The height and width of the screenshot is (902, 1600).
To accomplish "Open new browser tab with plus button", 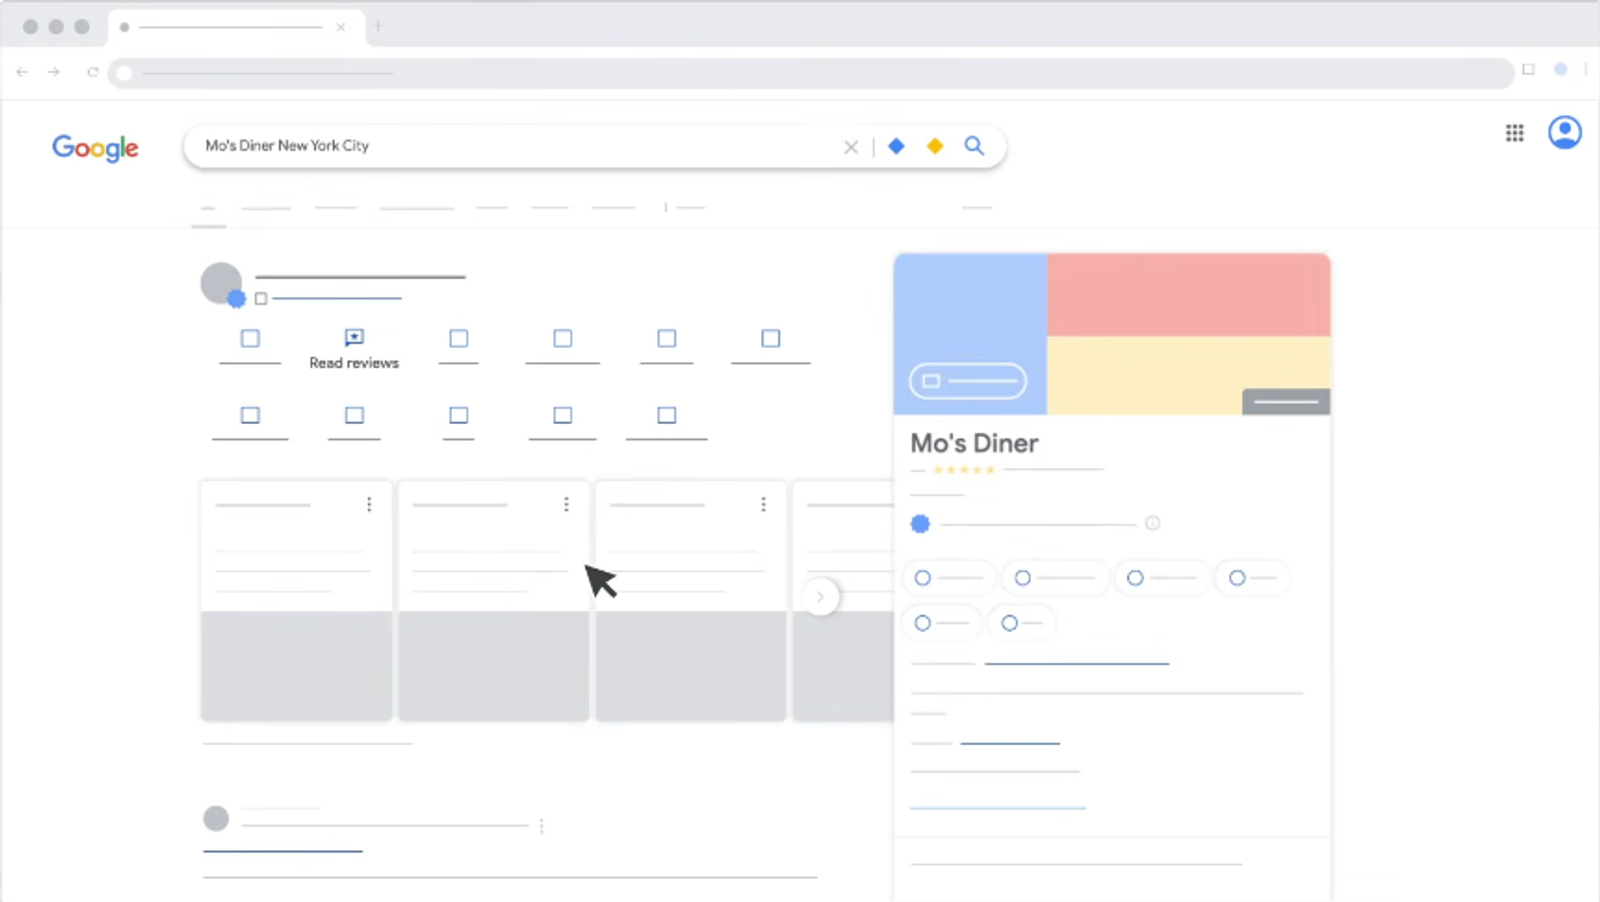I will coord(378,27).
